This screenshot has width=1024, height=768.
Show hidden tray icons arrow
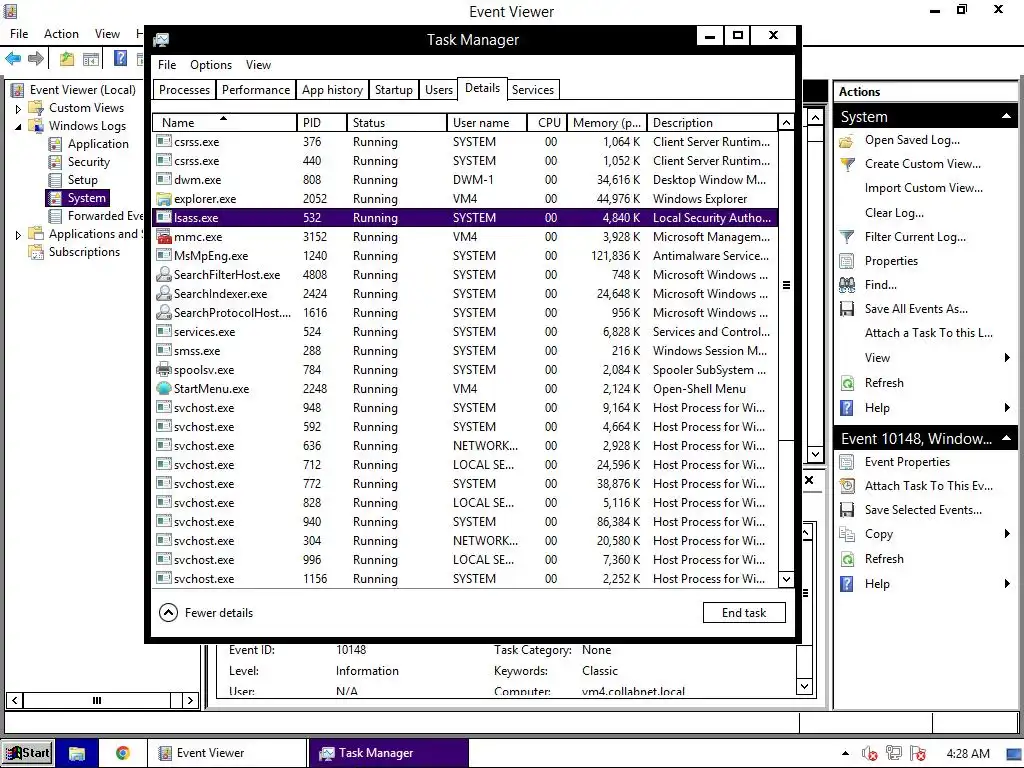tap(845, 753)
